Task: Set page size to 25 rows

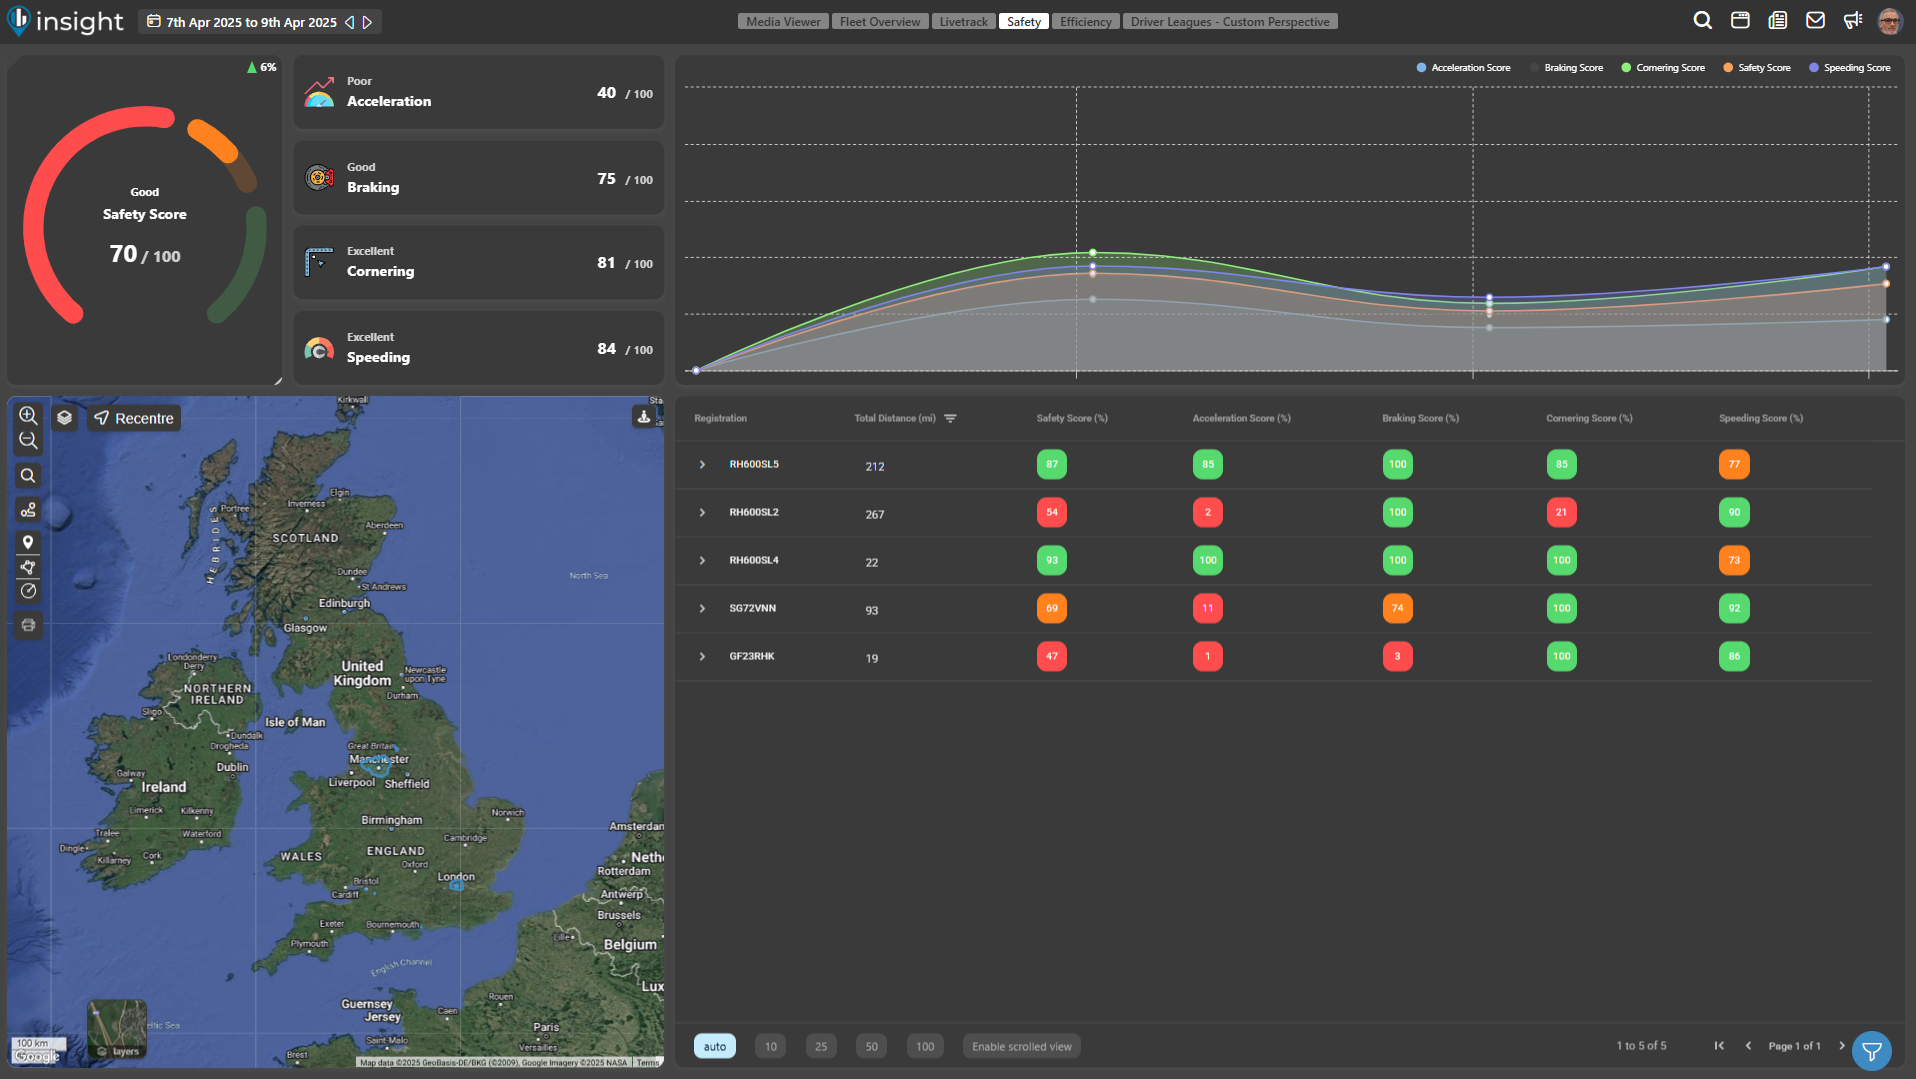Action: pos(820,1047)
